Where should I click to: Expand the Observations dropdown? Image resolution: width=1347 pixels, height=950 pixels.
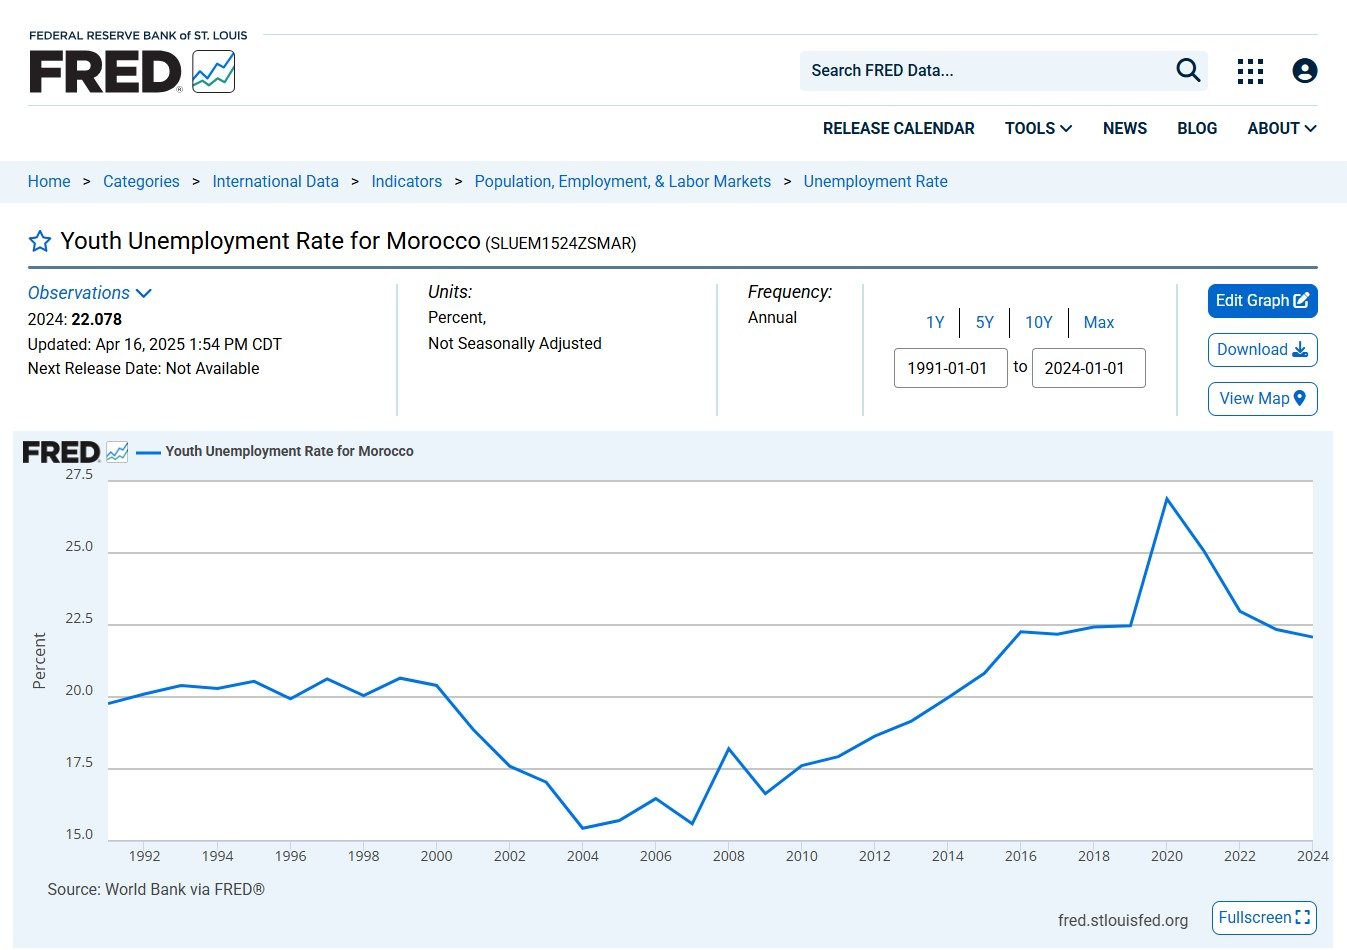coord(89,293)
